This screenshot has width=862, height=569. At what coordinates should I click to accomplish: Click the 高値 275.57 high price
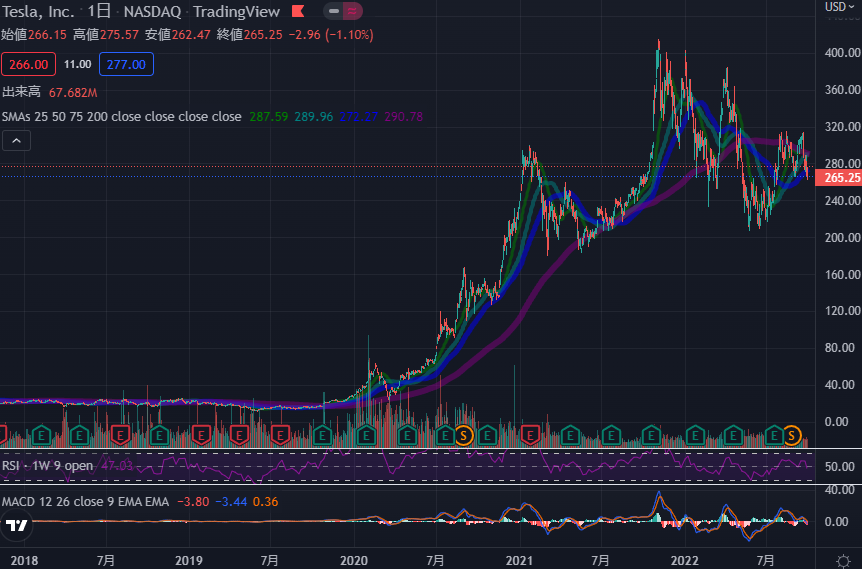point(106,35)
